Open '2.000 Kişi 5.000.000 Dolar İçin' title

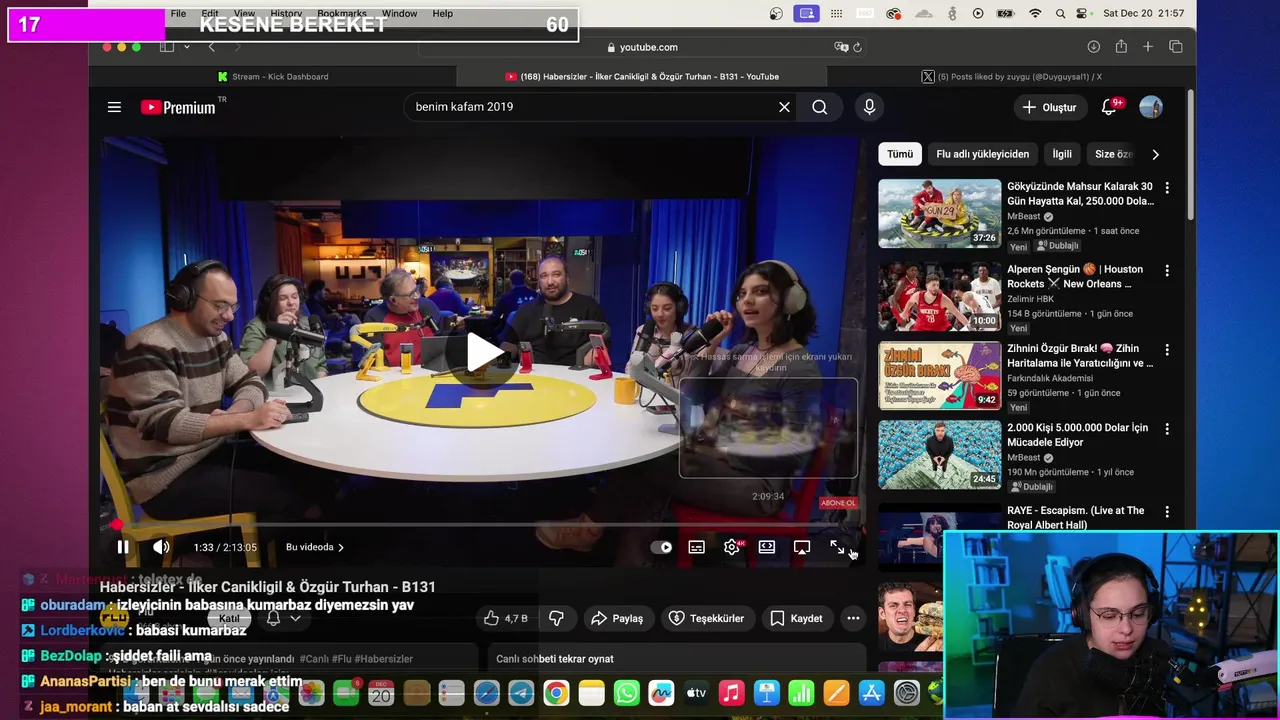tap(1077, 435)
